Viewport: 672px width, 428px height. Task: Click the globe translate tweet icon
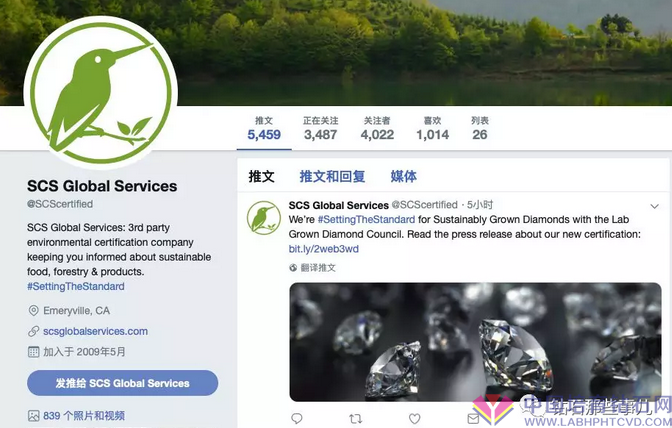pyautogui.click(x=293, y=268)
